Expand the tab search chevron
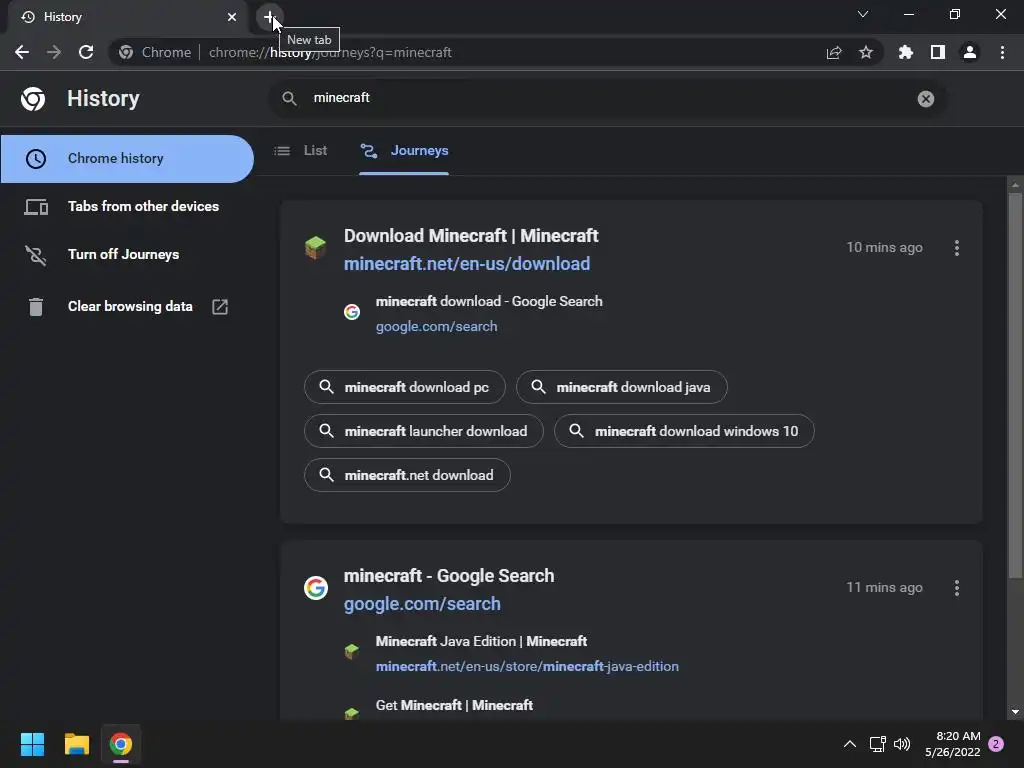The height and width of the screenshot is (768, 1024). coord(863,14)
